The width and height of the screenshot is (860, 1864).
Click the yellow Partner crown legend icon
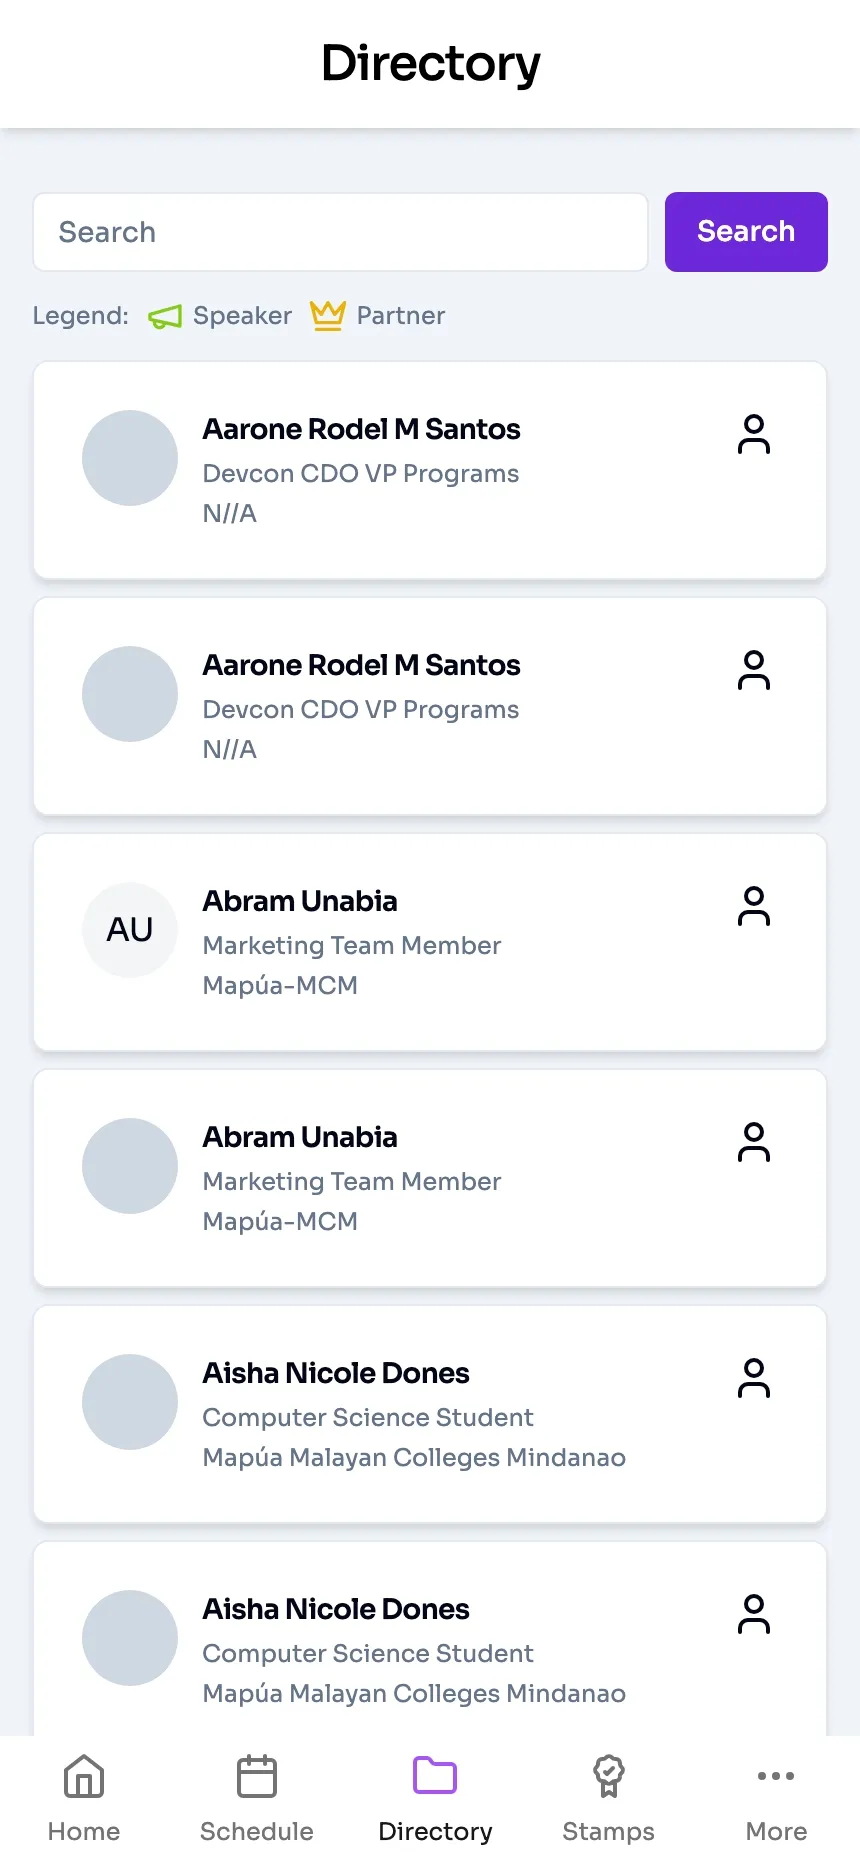[x=327, y=316]
